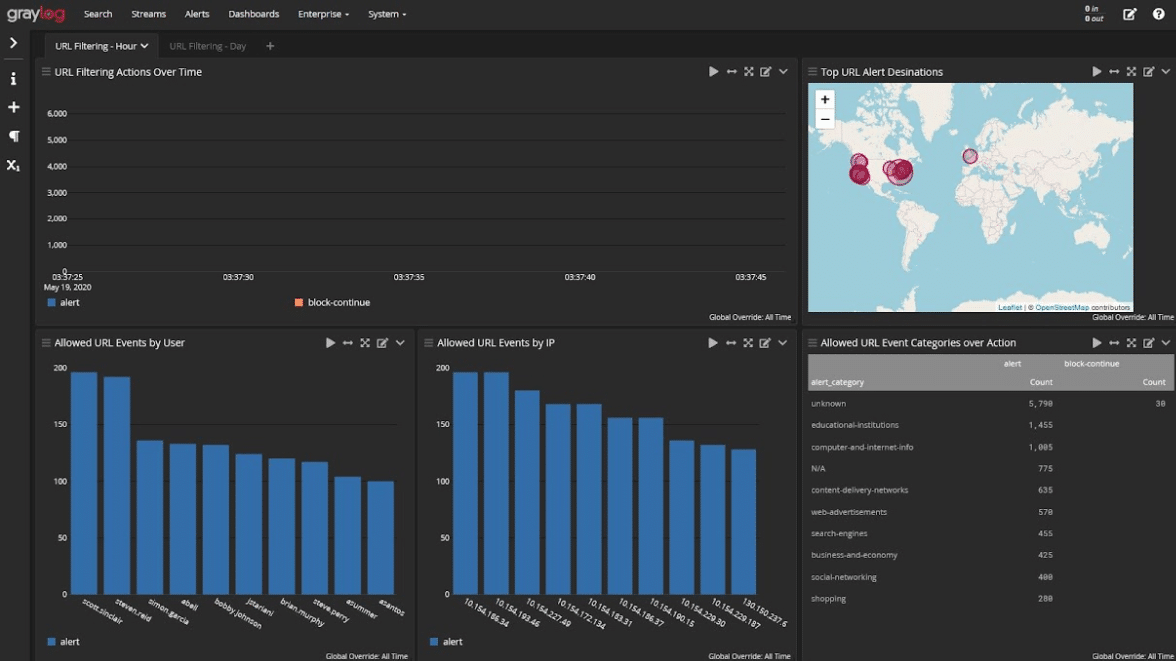This screenshot has width=1176, height=661.
Task: Open the edit dashboards icon in top bar
Action: click(x=1129, y=14)
